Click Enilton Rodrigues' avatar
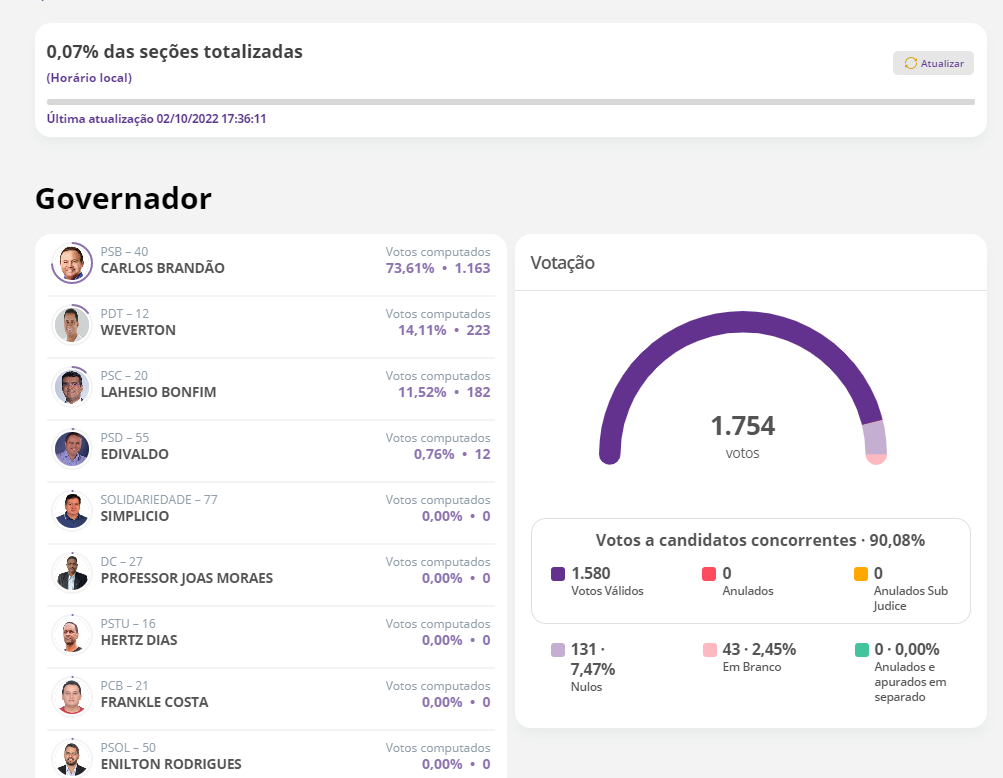The image size is (1003, 778). pyautogui.click(x=72, y=757)
